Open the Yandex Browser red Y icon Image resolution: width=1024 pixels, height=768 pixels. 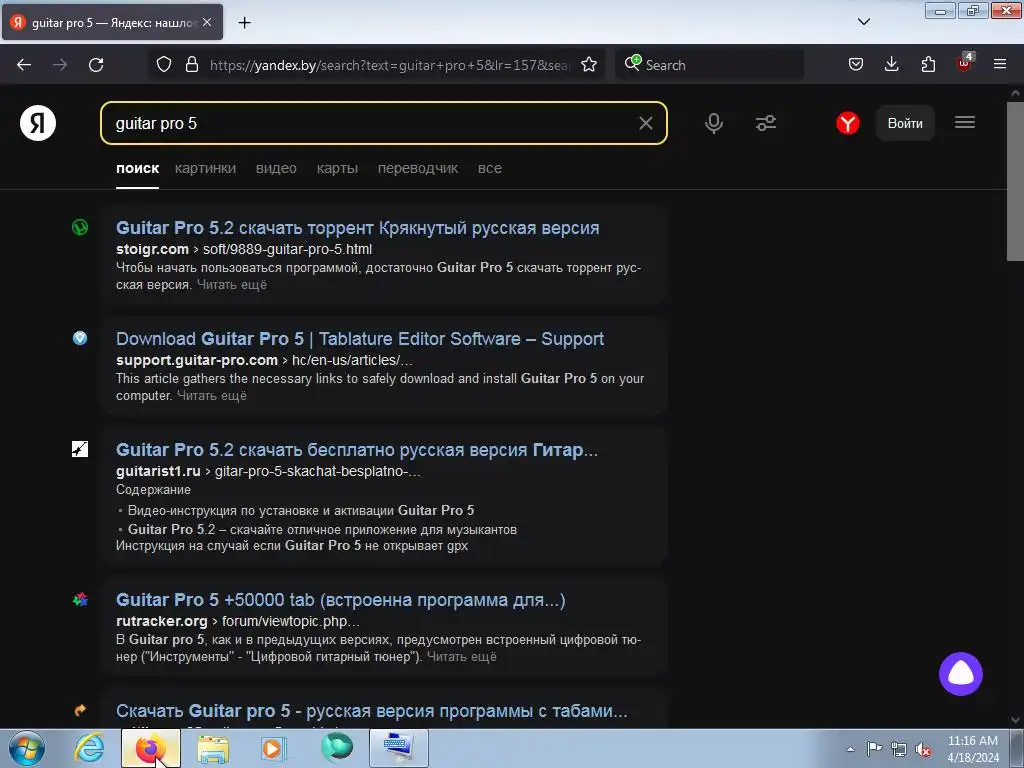[848, 123]
